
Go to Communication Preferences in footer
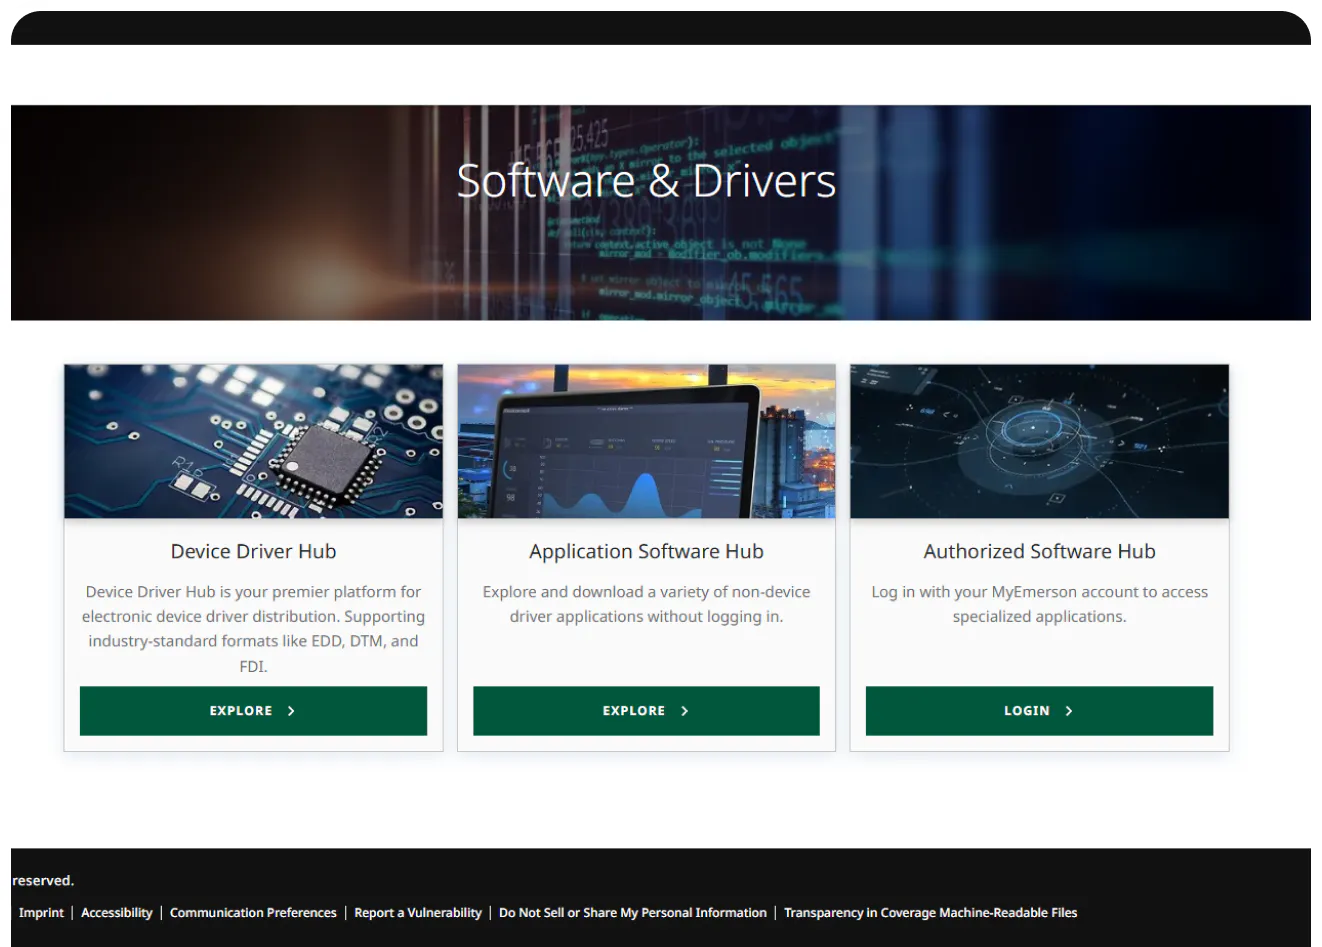(x=253, y=913)
